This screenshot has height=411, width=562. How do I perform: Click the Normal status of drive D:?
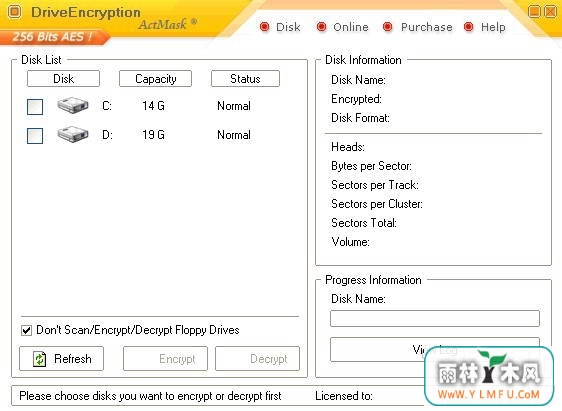(x=234, y=135)
